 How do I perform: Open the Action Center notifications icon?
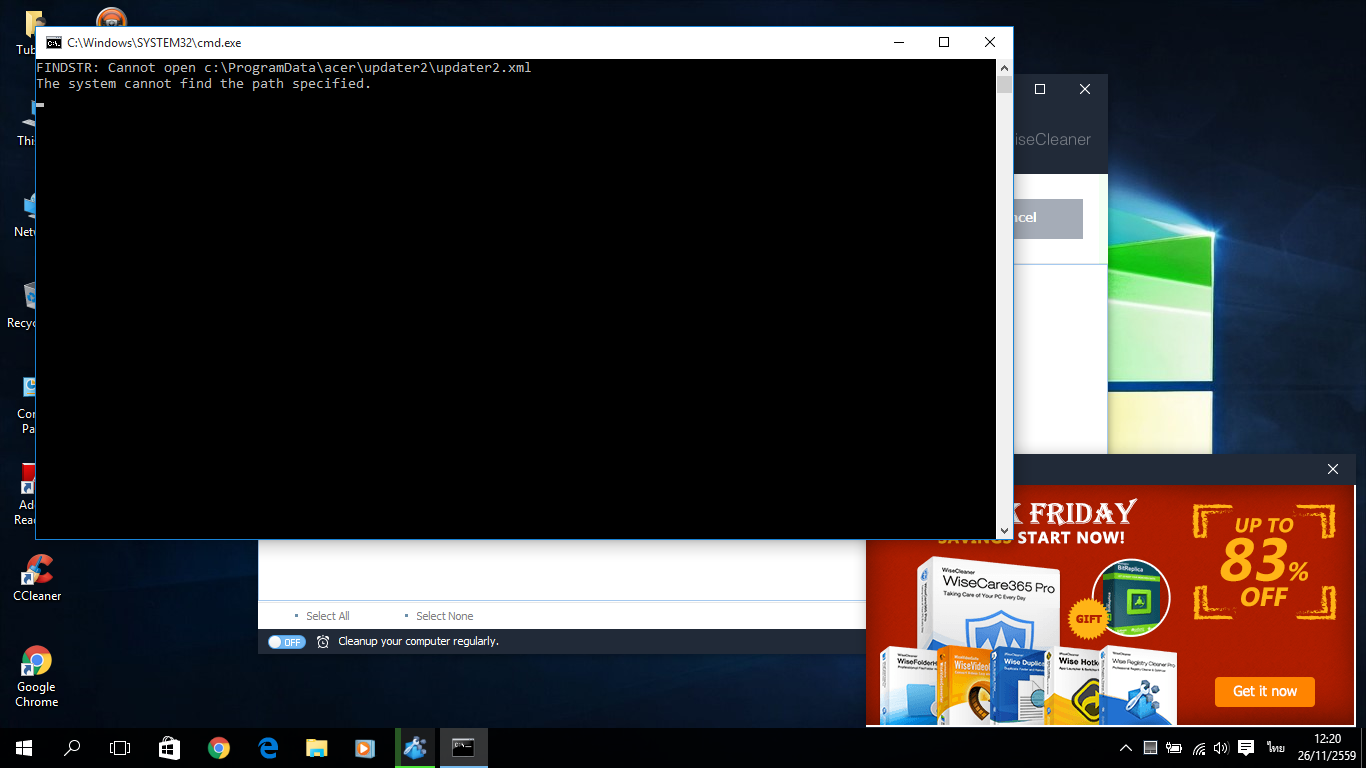1246,748
